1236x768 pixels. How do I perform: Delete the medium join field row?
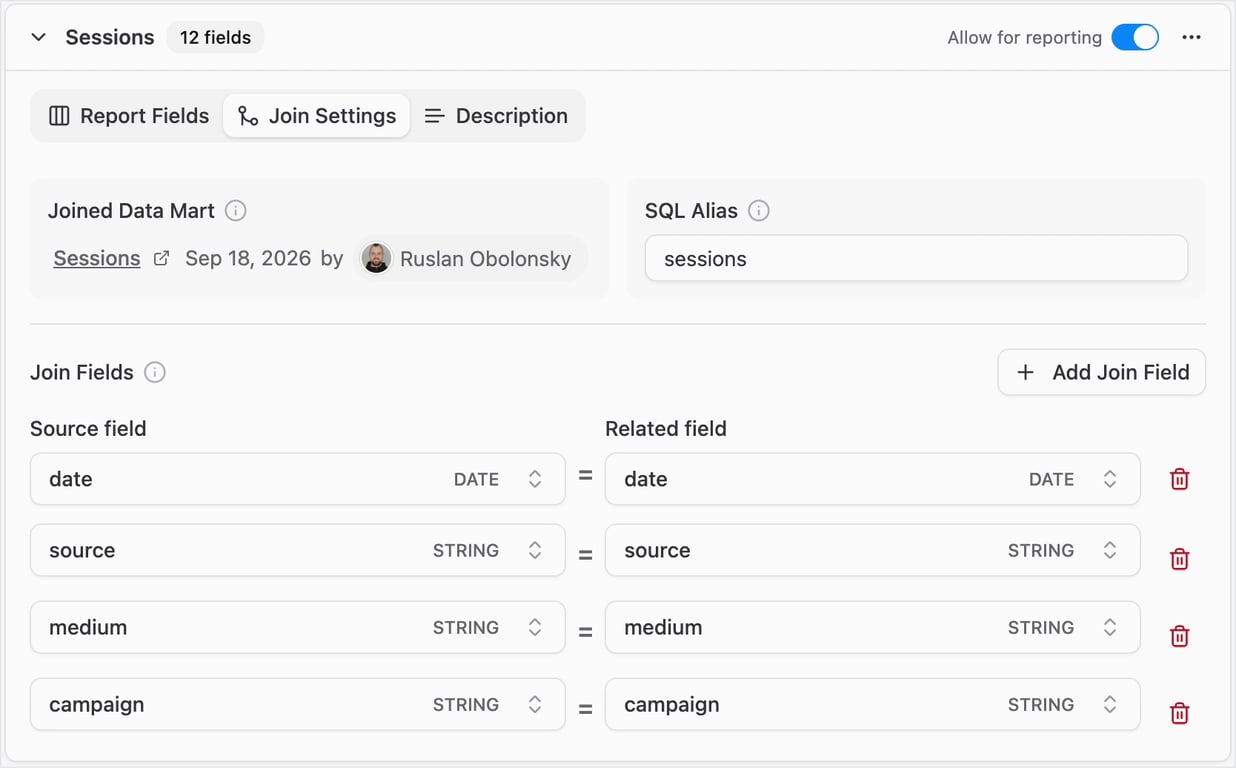pyautogui.click(x=1180, y=635)
